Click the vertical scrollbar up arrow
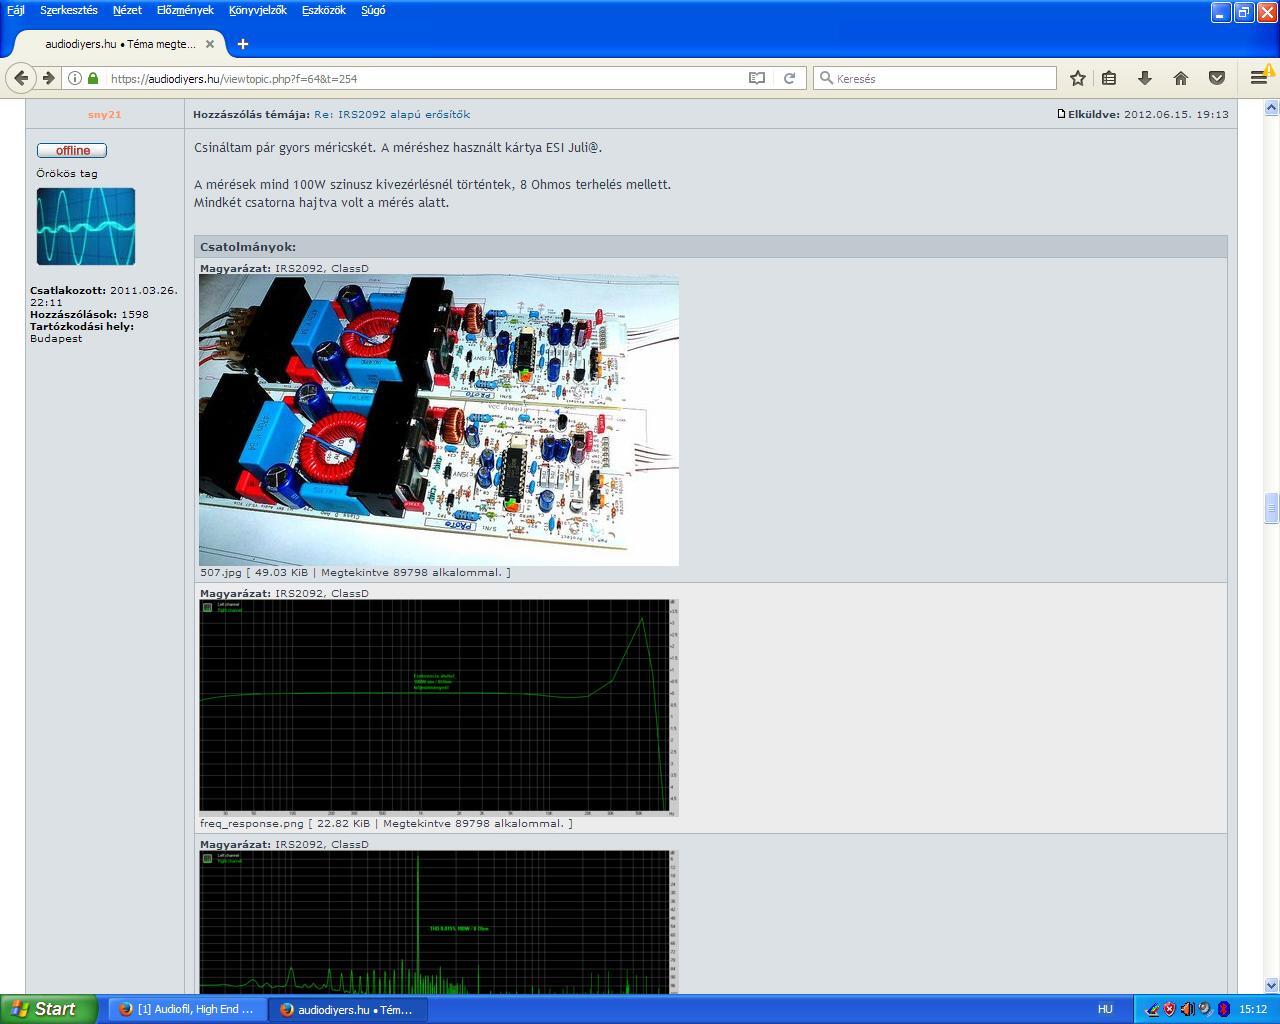 1271,107
